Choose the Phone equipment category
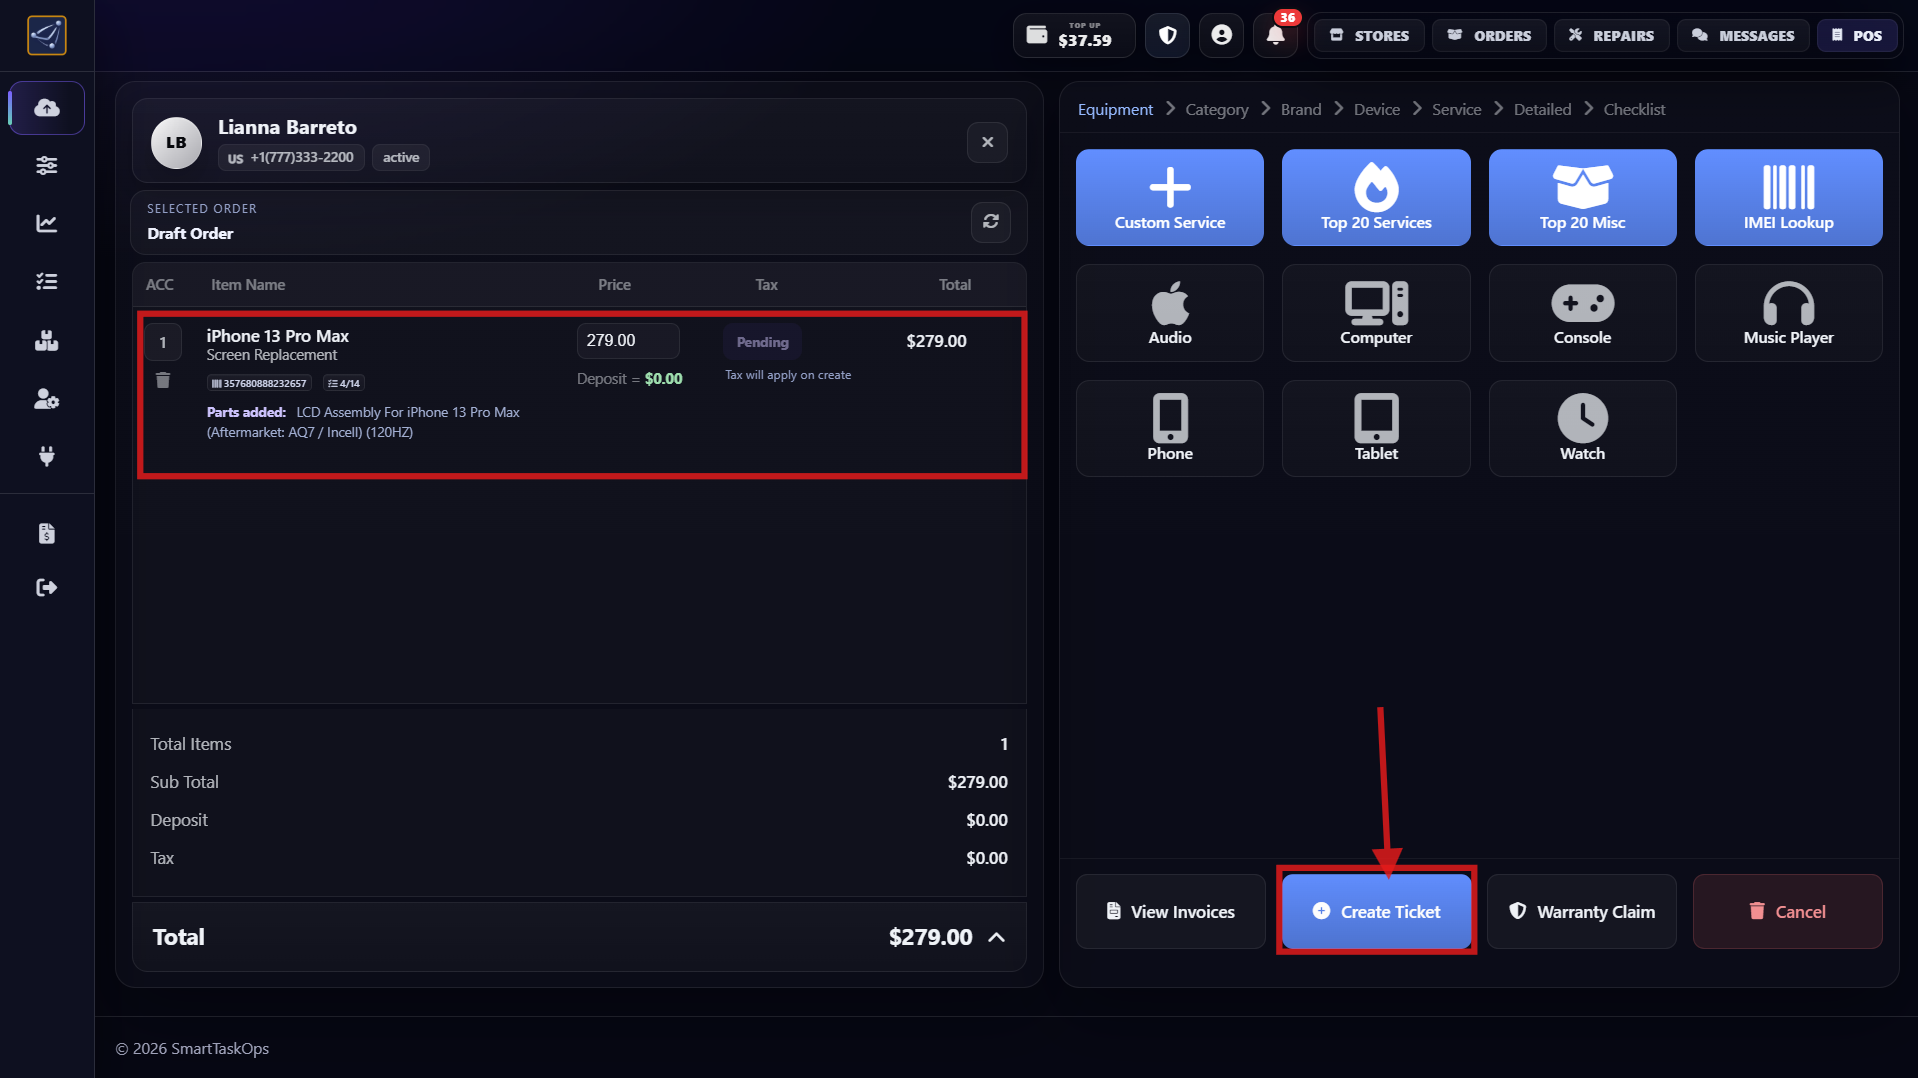 tap(1170, 429)
